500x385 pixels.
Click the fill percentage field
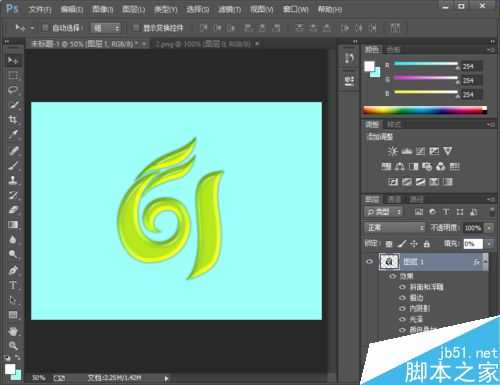click(x=473, y=244)
